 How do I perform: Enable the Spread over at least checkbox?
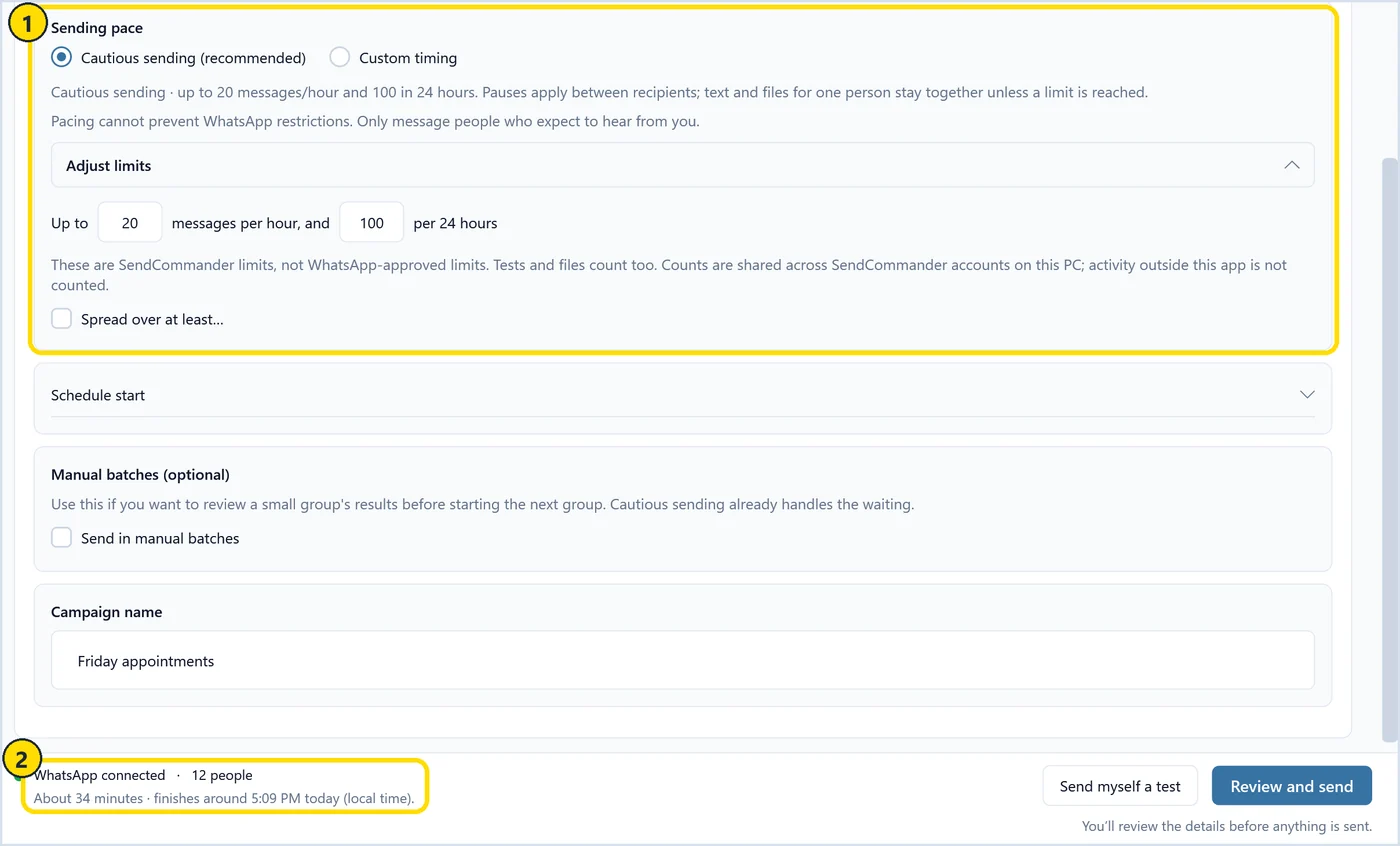tap(62, 320)
